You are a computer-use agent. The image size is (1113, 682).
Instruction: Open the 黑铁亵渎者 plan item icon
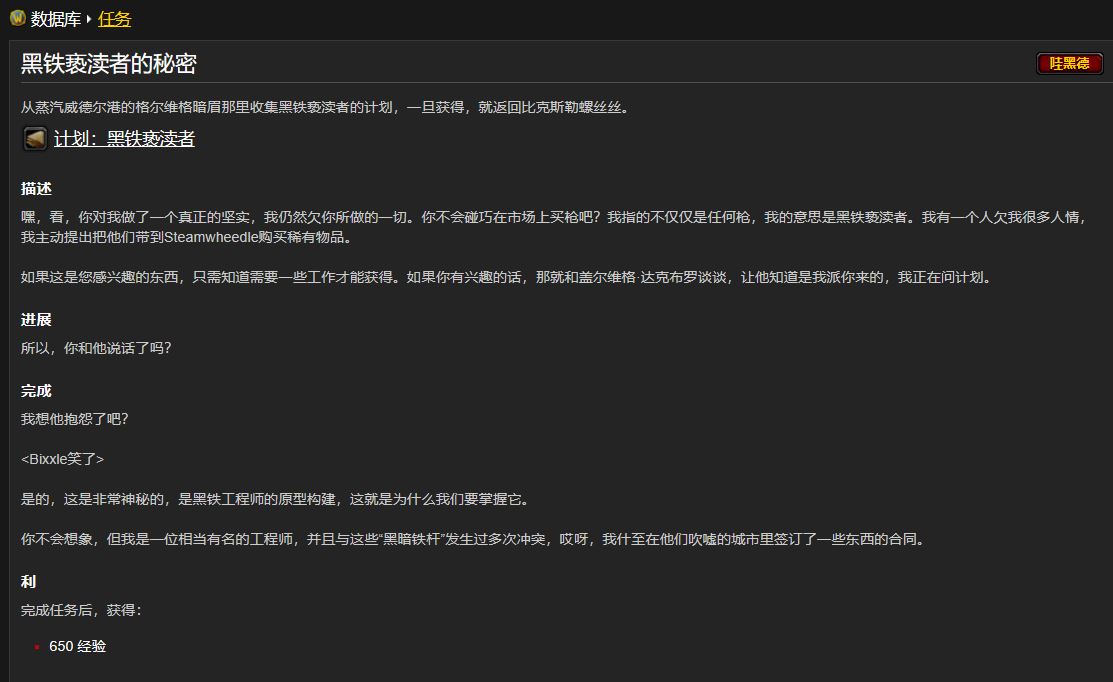click(35, 138)
